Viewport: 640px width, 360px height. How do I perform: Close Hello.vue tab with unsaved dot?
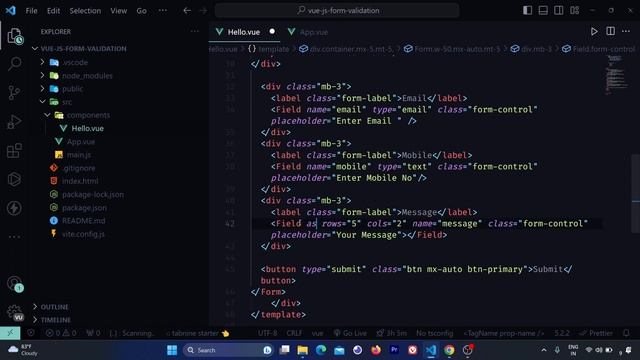point(272,31)
